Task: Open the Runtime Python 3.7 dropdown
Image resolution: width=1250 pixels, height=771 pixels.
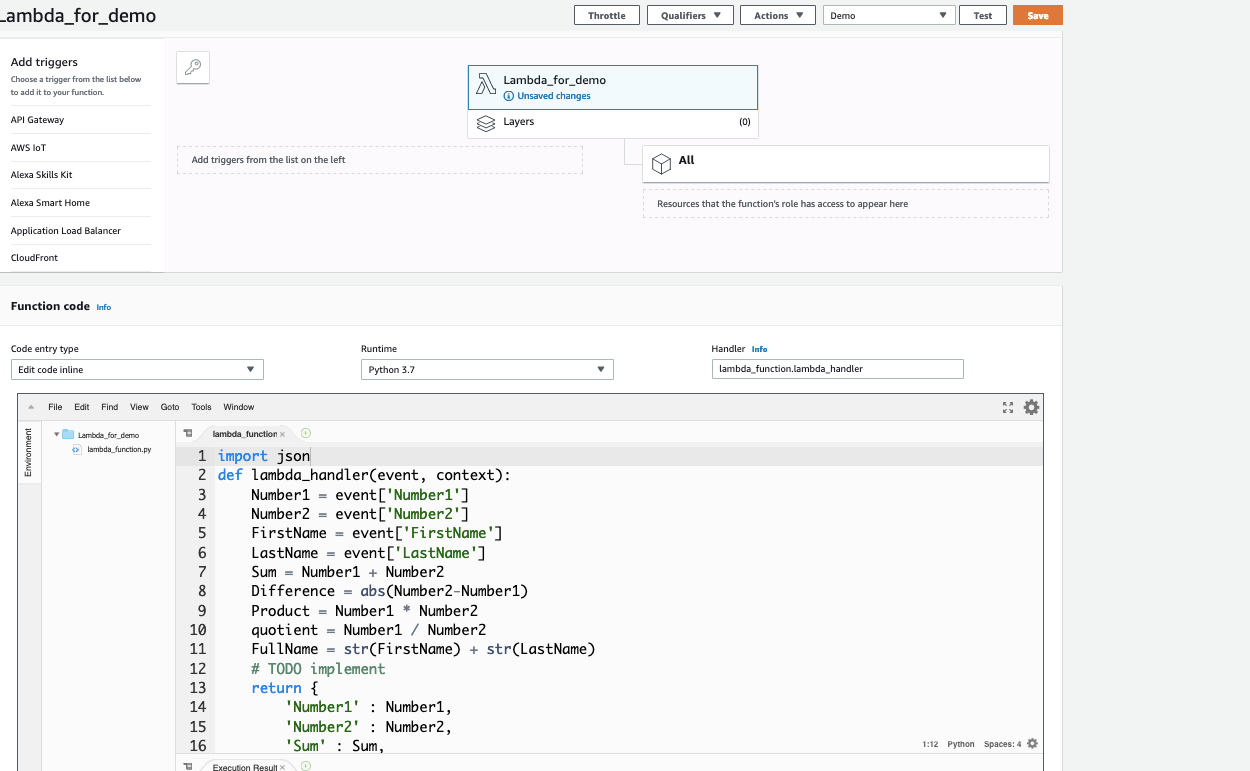Action: (487, 370)
